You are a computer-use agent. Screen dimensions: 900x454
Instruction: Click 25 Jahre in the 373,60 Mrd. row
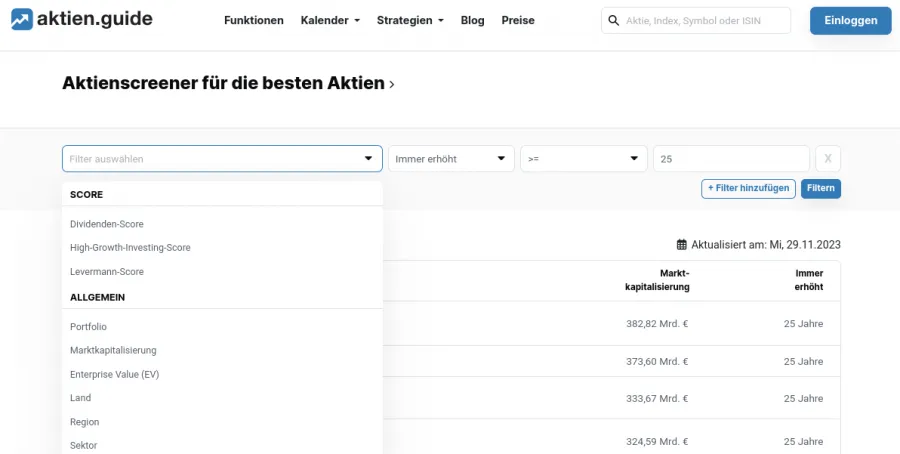click(804, 362)
